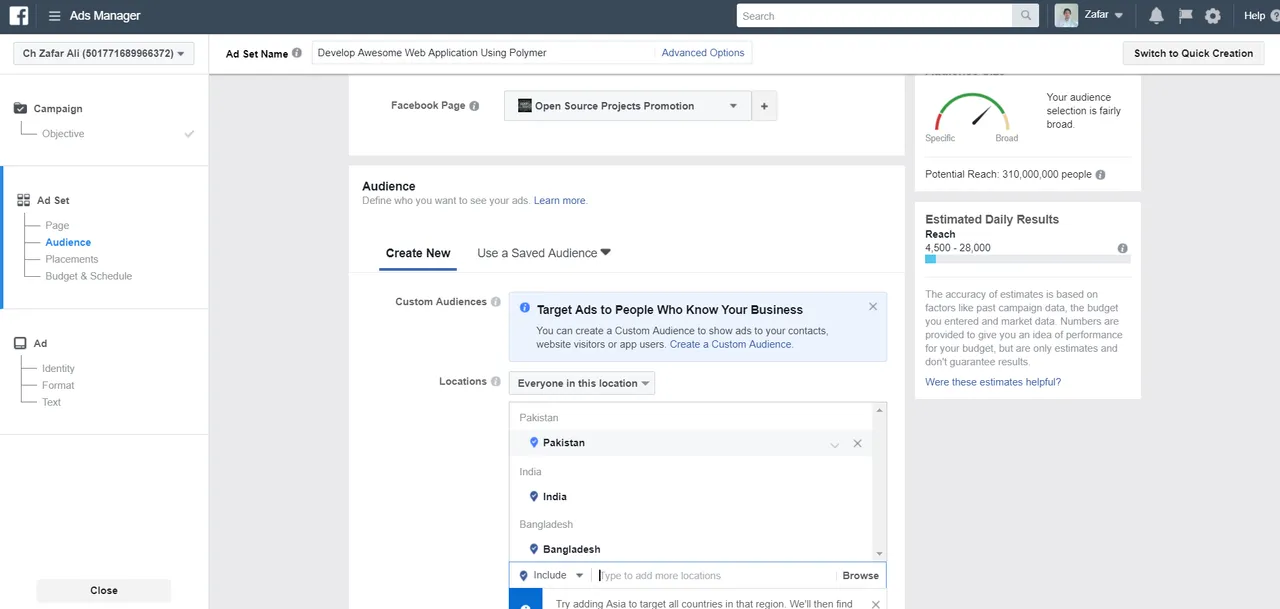Click Zafar profile picture
1280x609 pixels.
click(x=1066, y=16)
